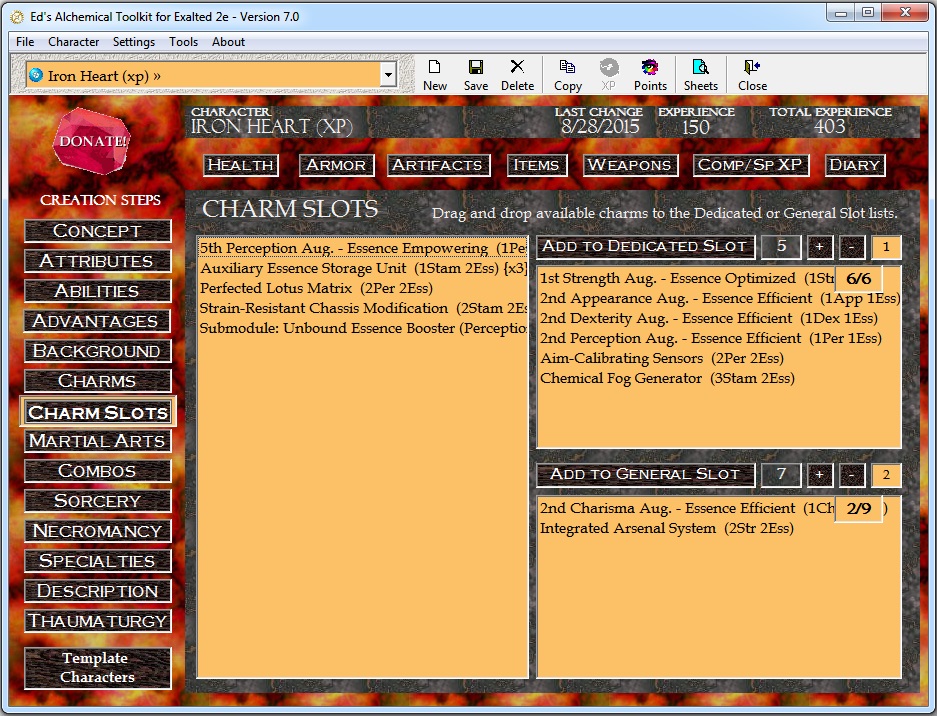937x716 pixels.
Task: Click the Add to Dedicated Slot button
Action: tap(645, 246)
